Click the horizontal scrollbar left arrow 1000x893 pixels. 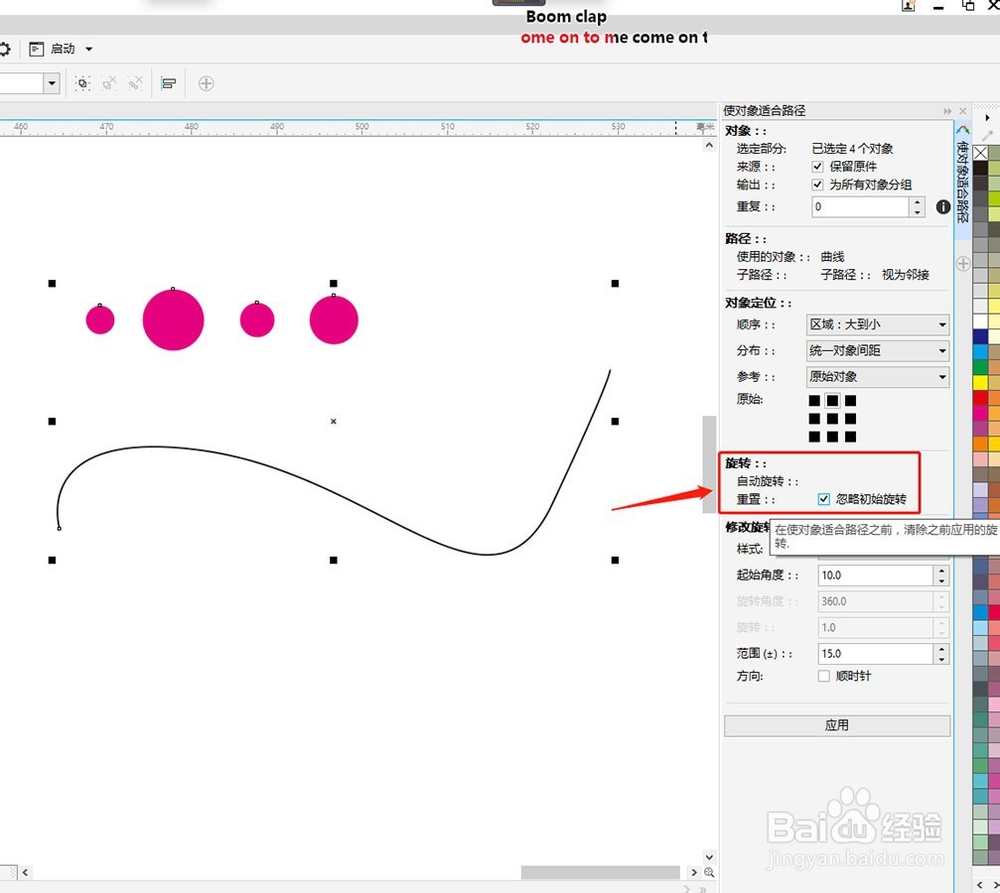(x=25, y=872)
